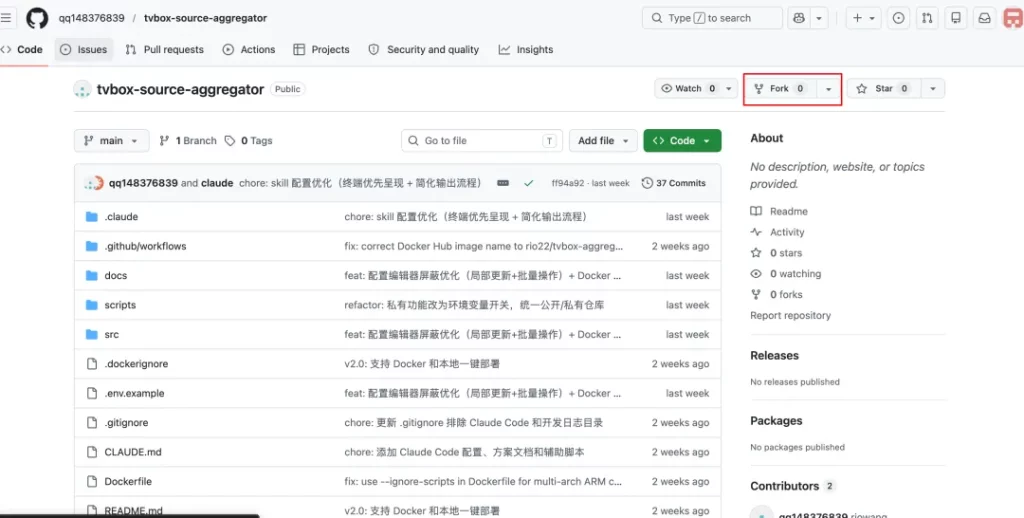Open the scripts folder
The height and width of the screenshot is (518, 1024).
120,305
